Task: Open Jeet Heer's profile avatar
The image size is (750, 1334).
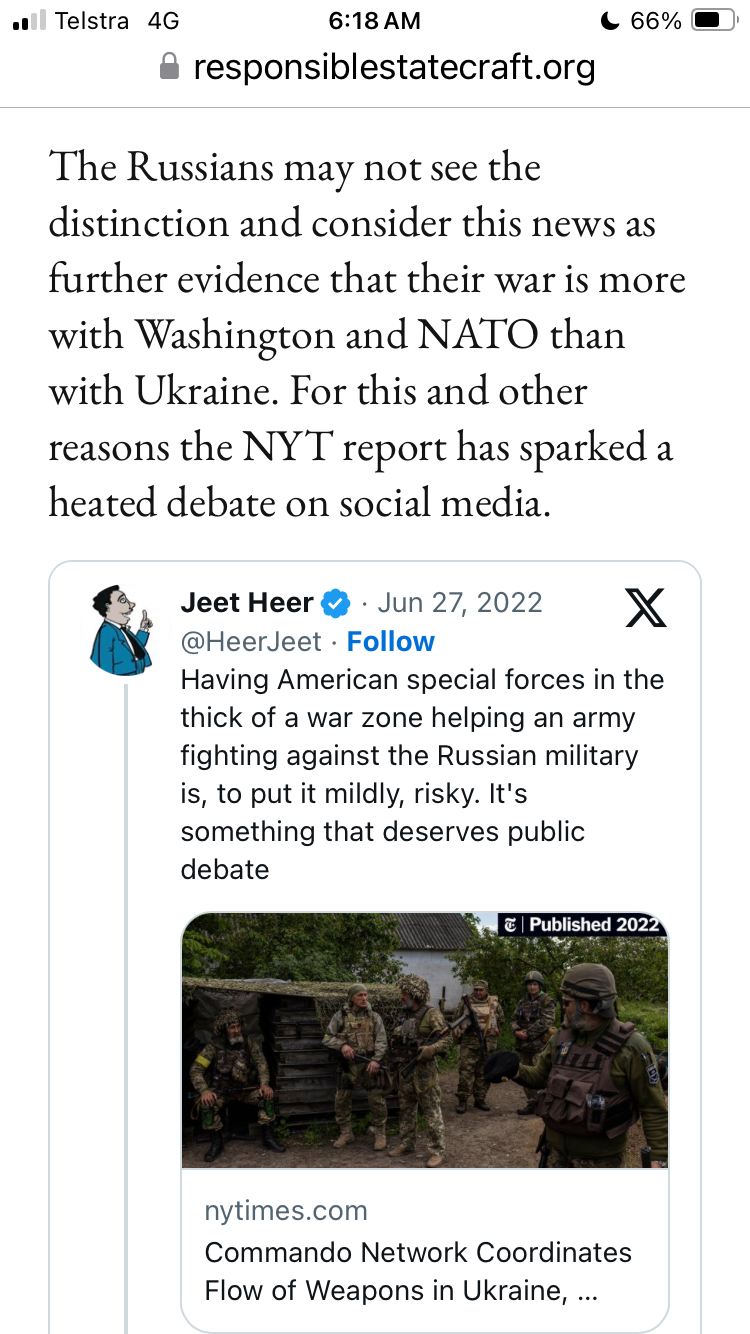Action: click(121, 631)
